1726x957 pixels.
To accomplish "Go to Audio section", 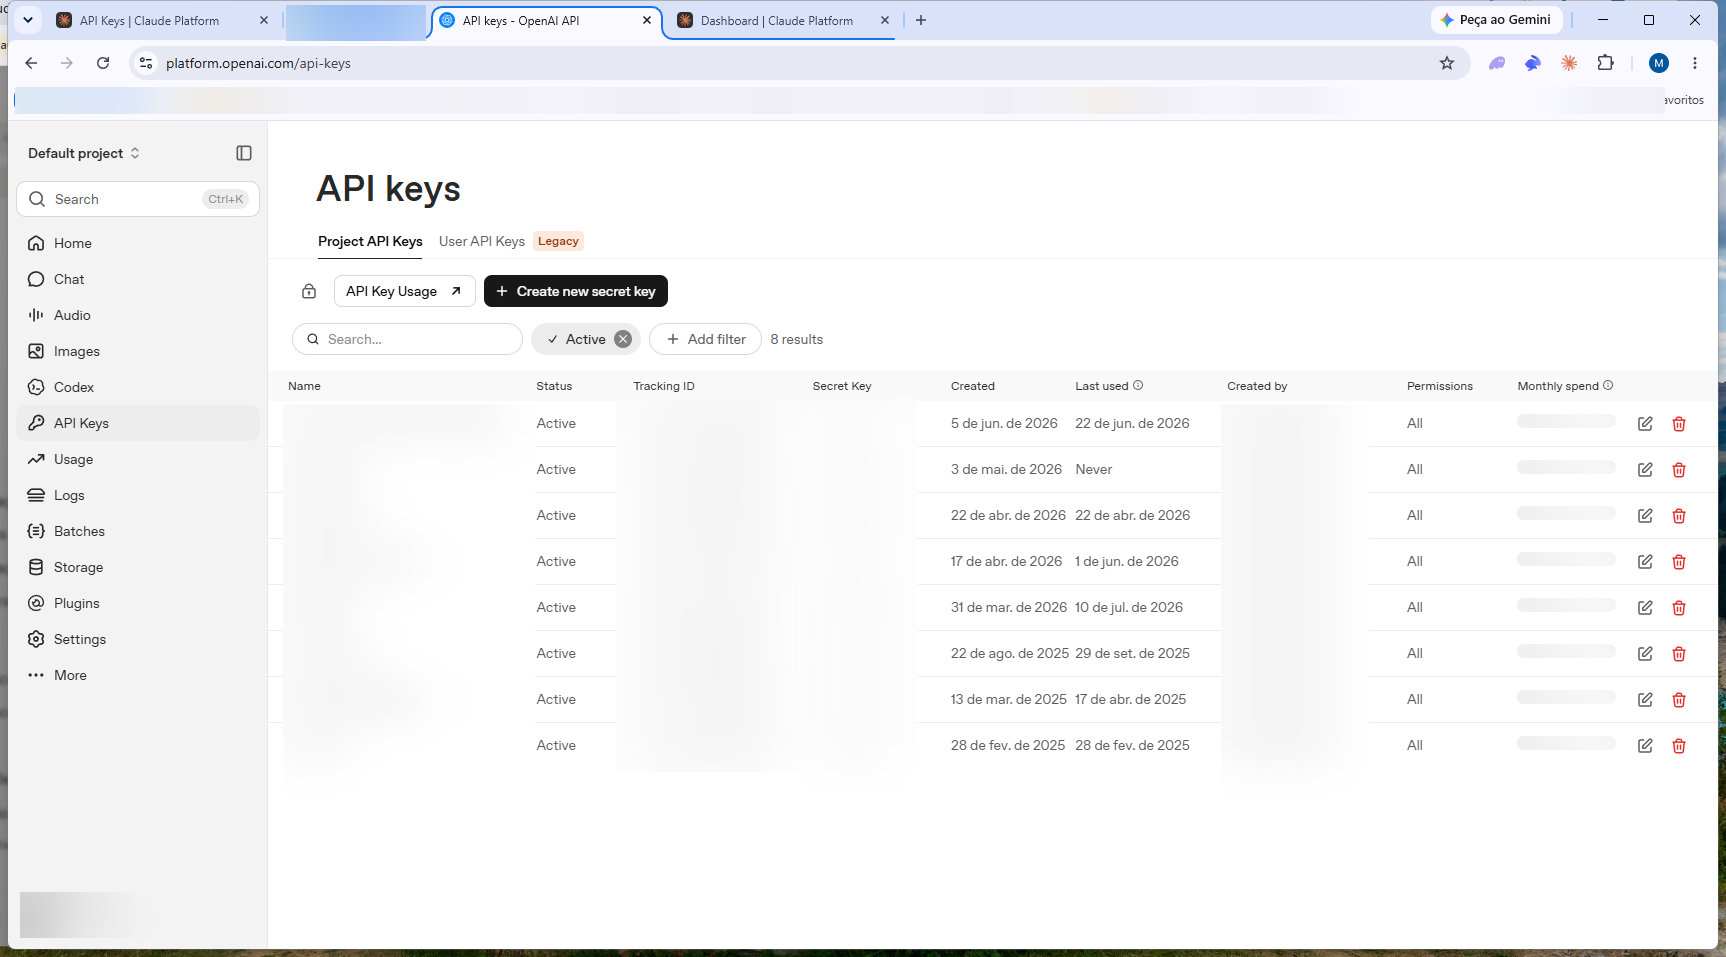I will click(x=138, y=315).
